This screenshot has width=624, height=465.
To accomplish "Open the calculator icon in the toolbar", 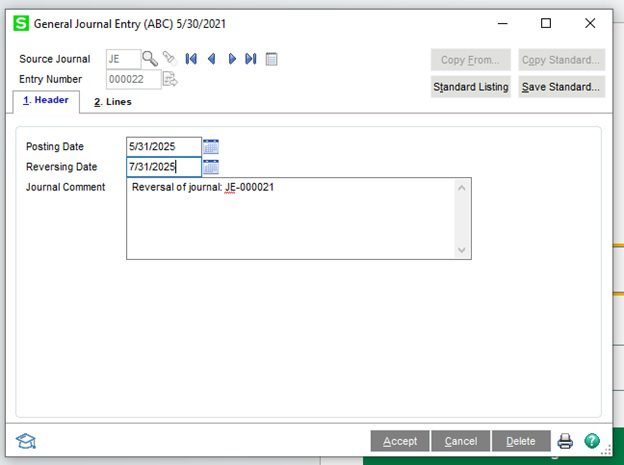I will point(271,59).
